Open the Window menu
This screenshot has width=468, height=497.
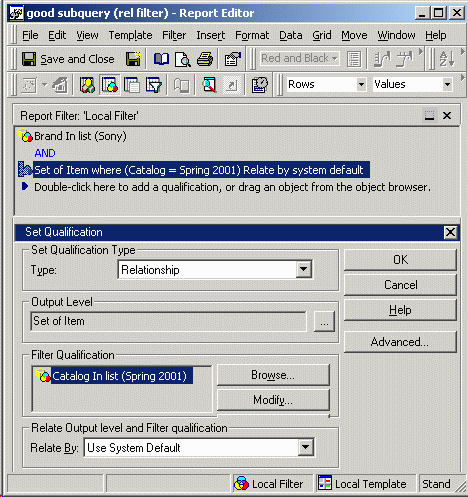click(x=396, y=35)
